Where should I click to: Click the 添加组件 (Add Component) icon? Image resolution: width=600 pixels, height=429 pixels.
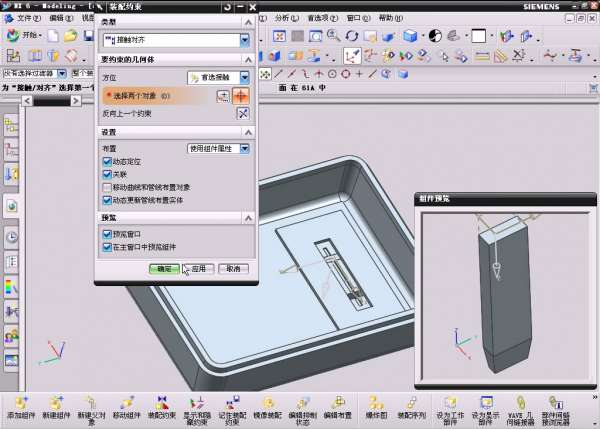click(x=20, y=401)
